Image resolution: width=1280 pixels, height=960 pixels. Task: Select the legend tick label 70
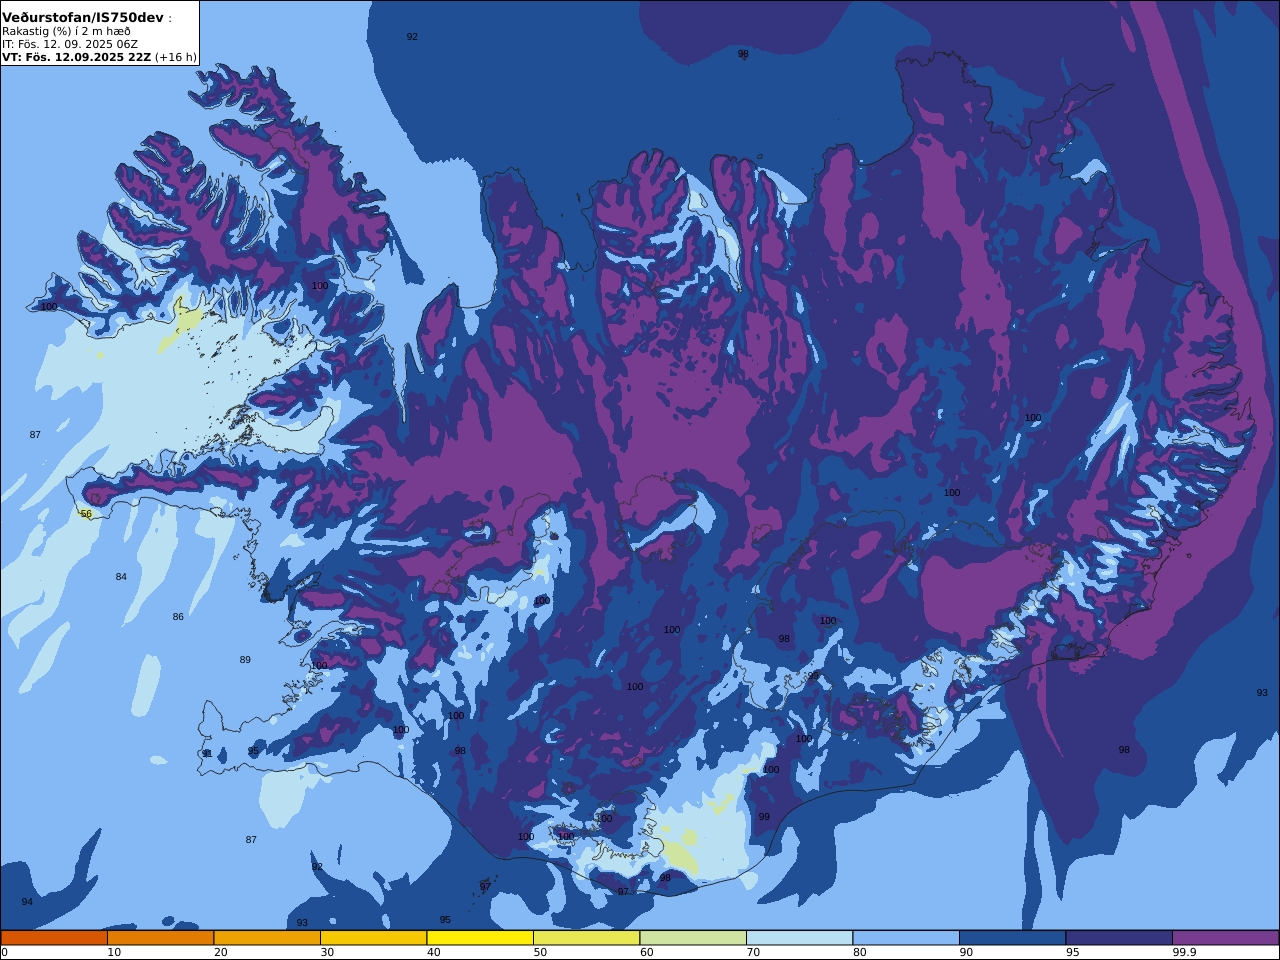[x=753, y=952]
